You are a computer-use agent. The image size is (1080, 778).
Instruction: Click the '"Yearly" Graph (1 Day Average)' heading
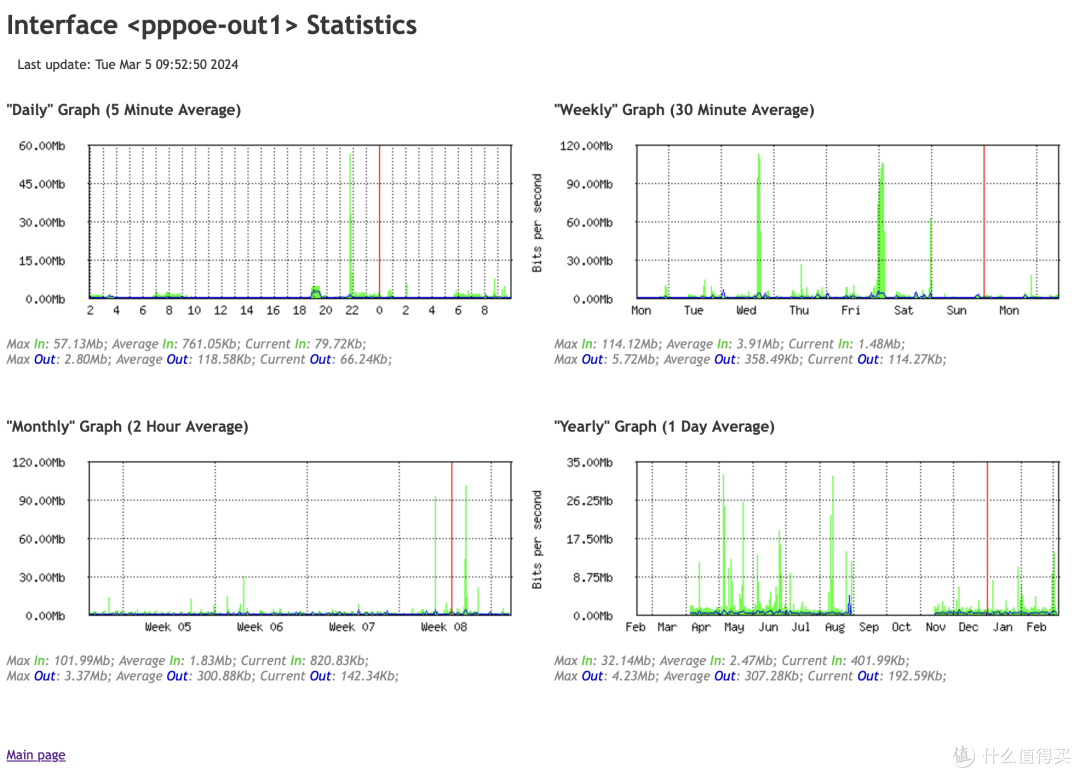664,427
